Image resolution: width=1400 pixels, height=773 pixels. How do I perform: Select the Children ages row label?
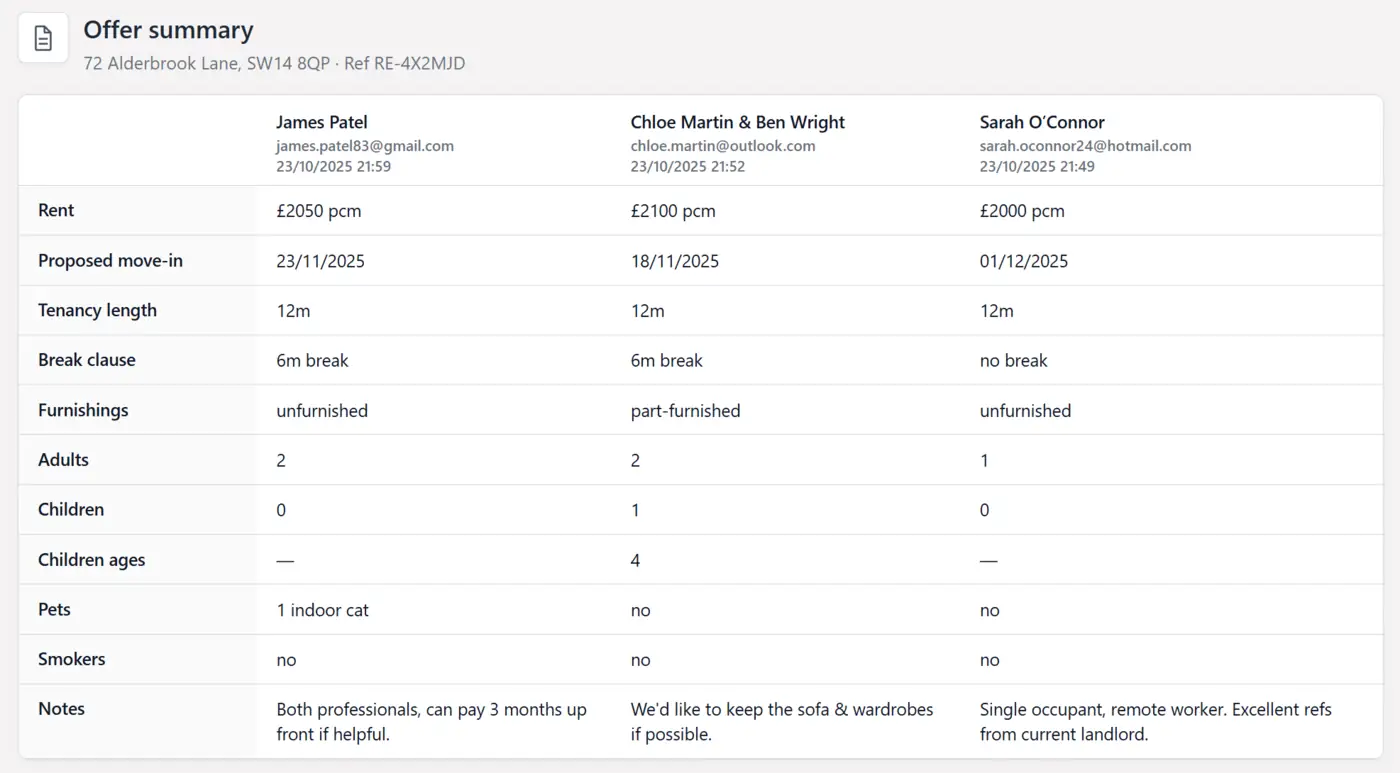91,559
